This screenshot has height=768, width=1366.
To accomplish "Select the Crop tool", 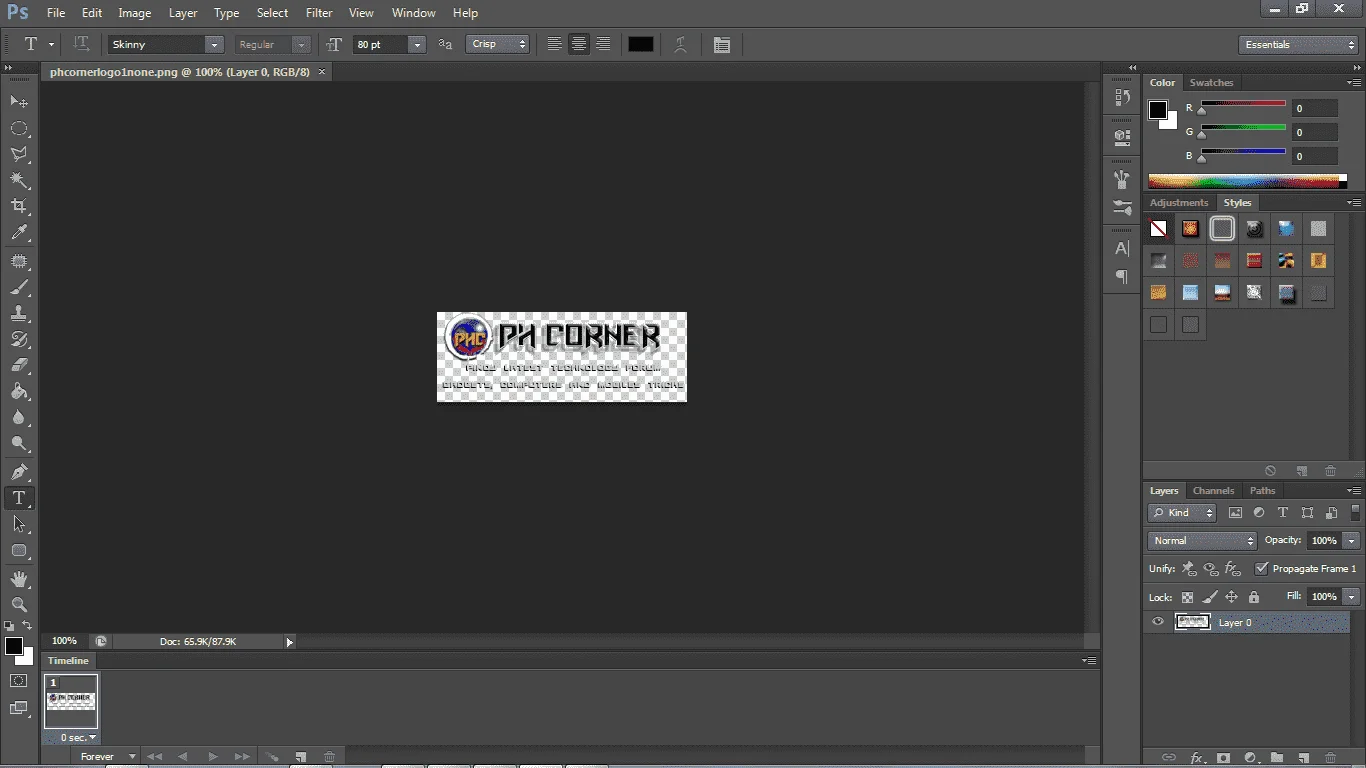I will coord(19,206).
